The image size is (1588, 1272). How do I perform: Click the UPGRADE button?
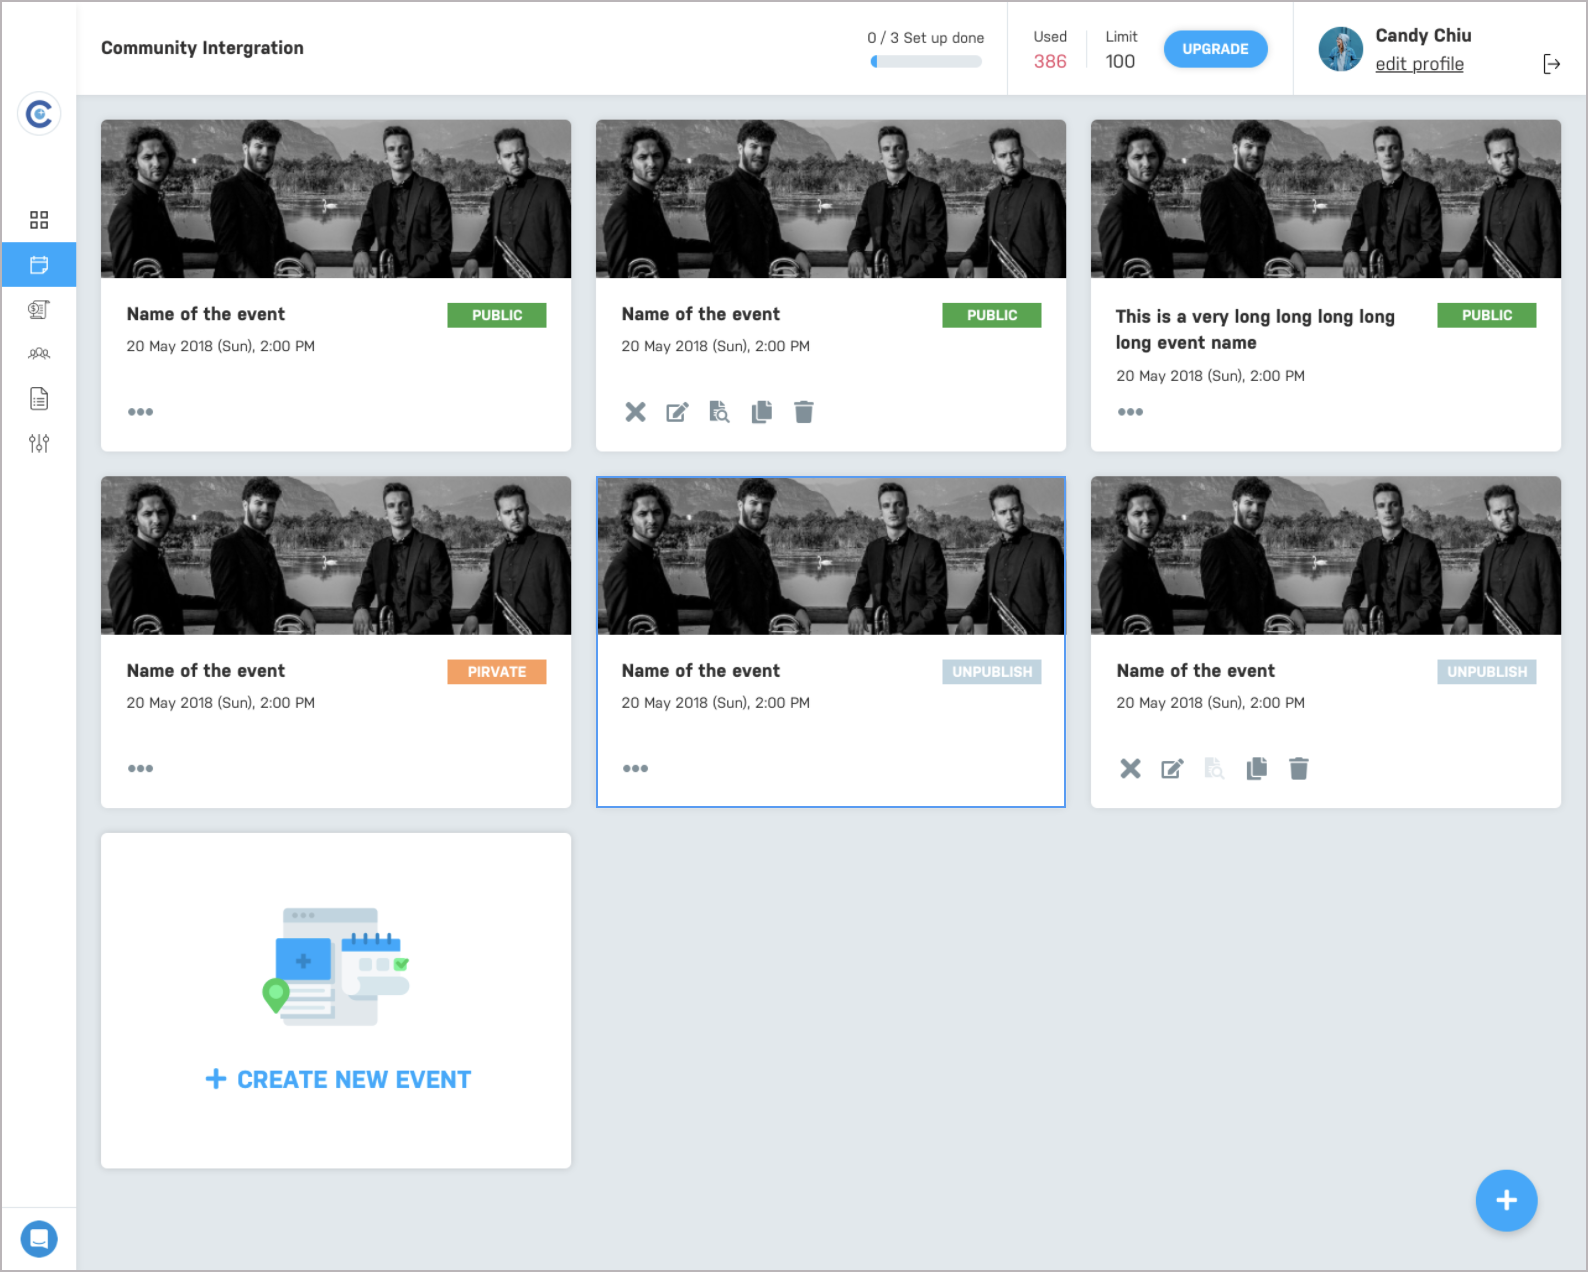pyautogui.click(x=1215, y=49)
